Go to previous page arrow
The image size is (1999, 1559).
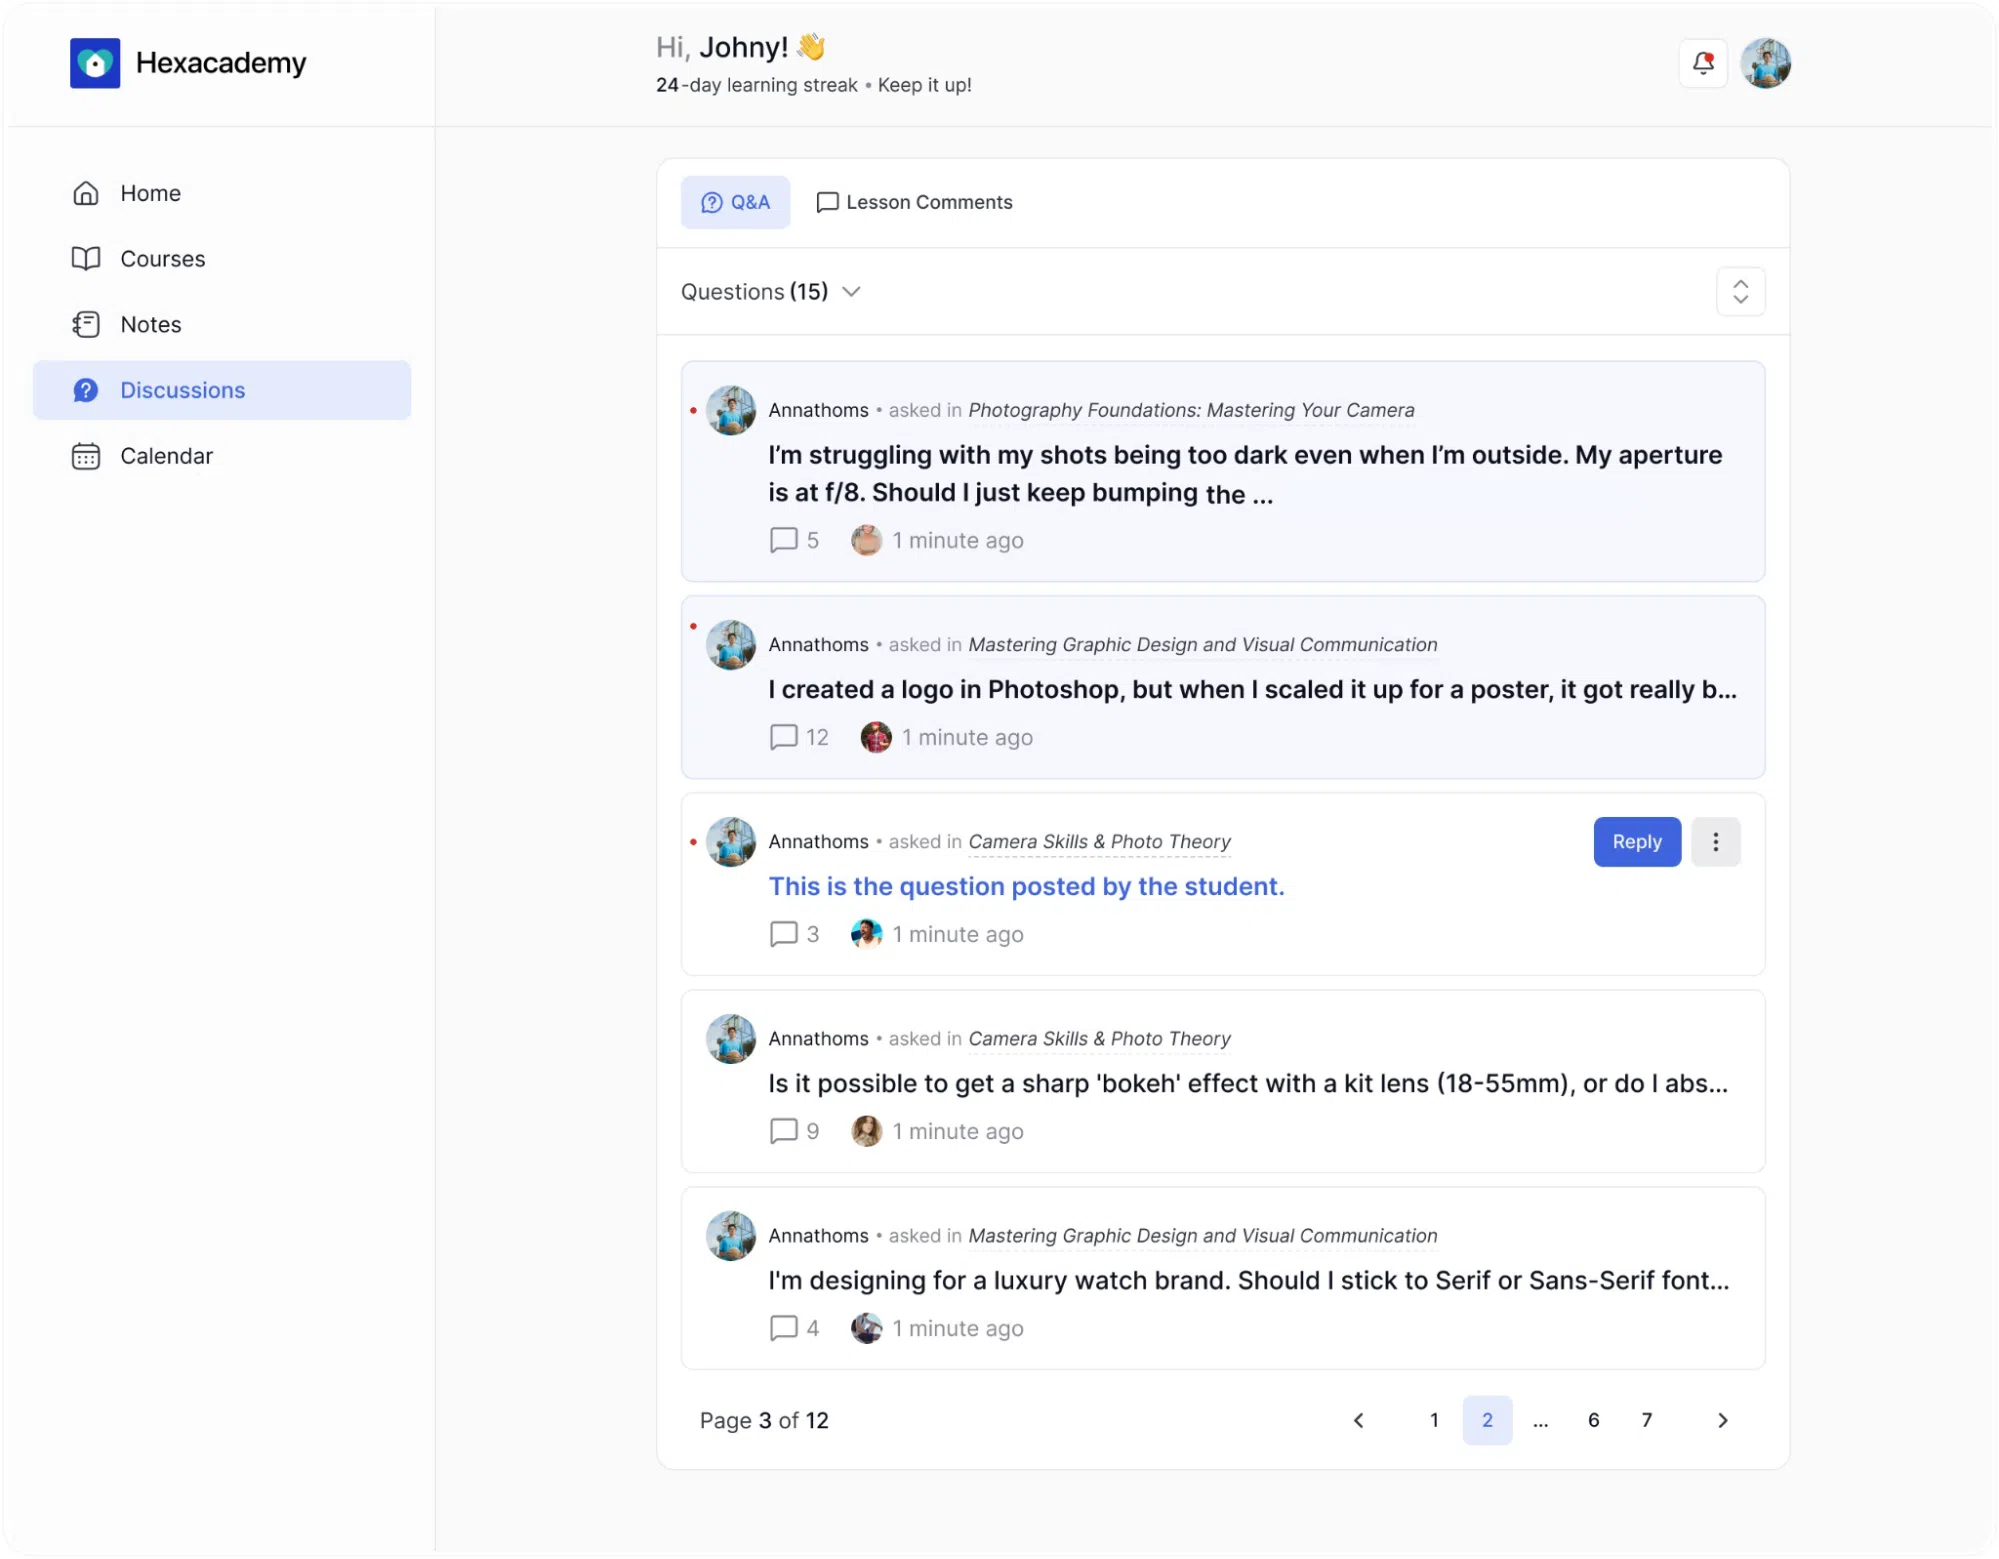click(1358, 1421)
